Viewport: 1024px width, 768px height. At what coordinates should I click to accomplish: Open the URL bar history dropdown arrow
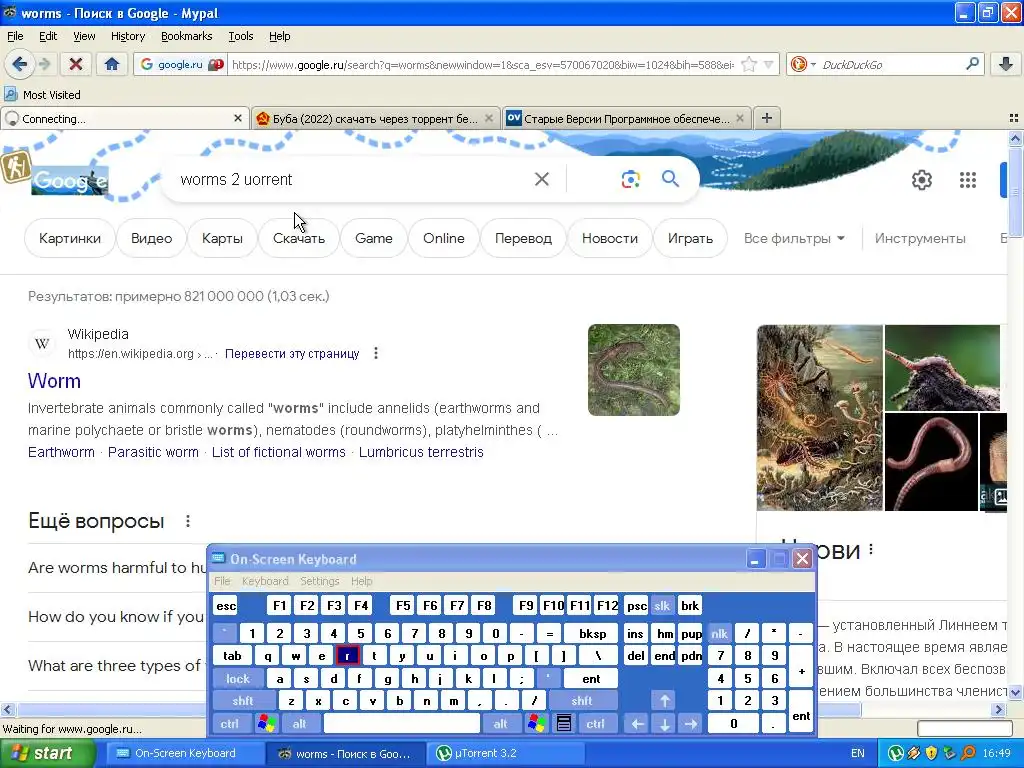(x=769, y=64)
